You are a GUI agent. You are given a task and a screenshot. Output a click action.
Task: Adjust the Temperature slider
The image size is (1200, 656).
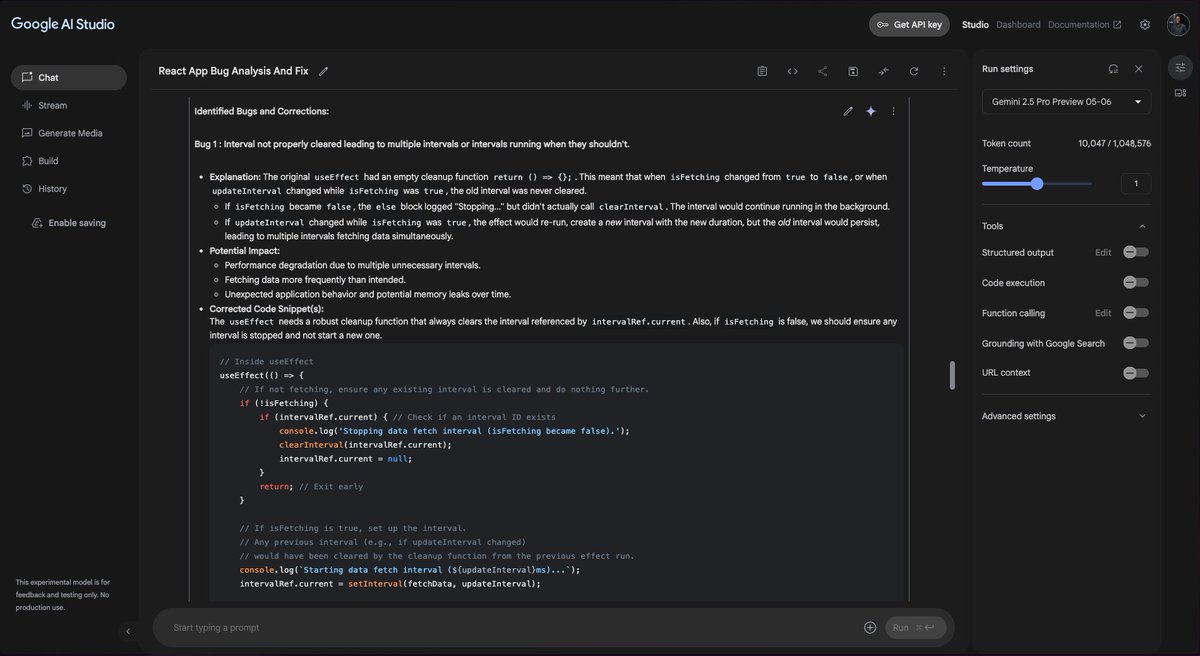[x=1037, y=182]
